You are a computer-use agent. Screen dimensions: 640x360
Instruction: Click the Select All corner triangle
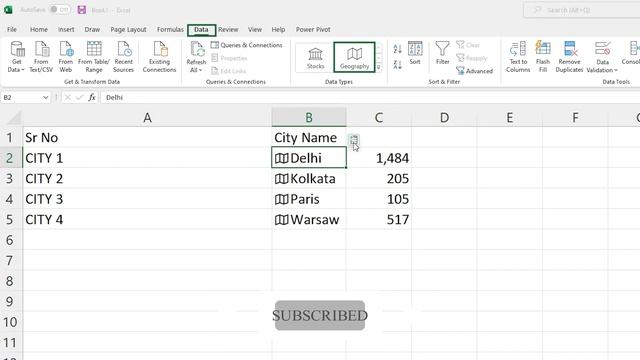pyautogui.click(x=15, y=118)
